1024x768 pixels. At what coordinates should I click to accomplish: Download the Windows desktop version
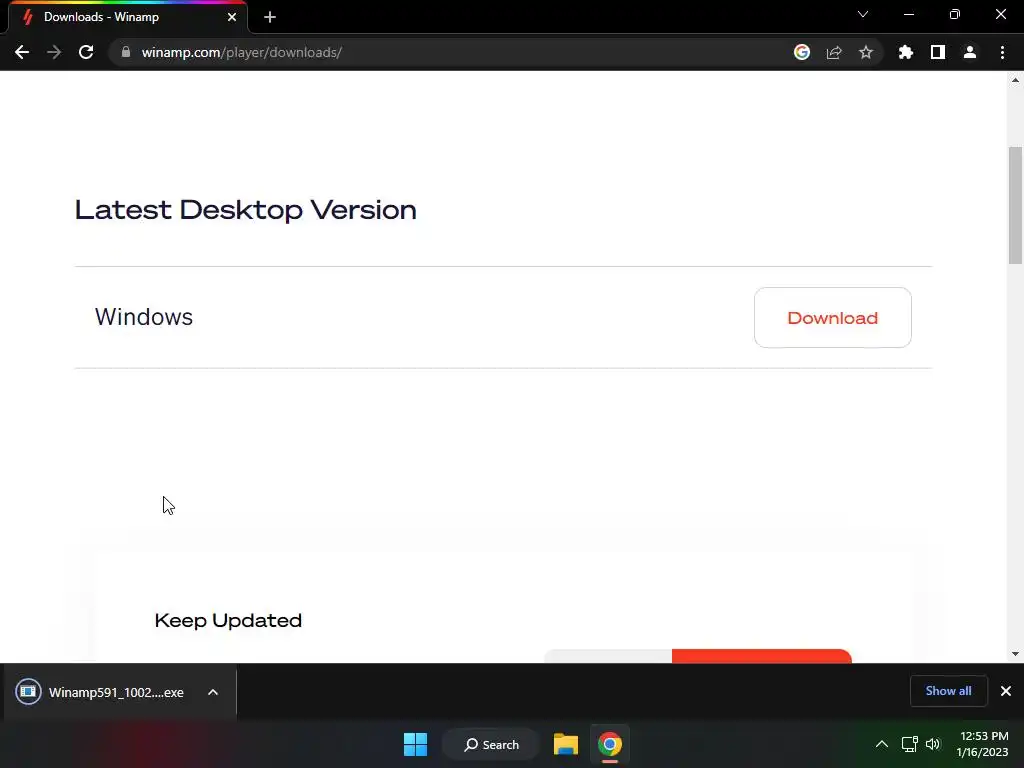tap(833, 317)
